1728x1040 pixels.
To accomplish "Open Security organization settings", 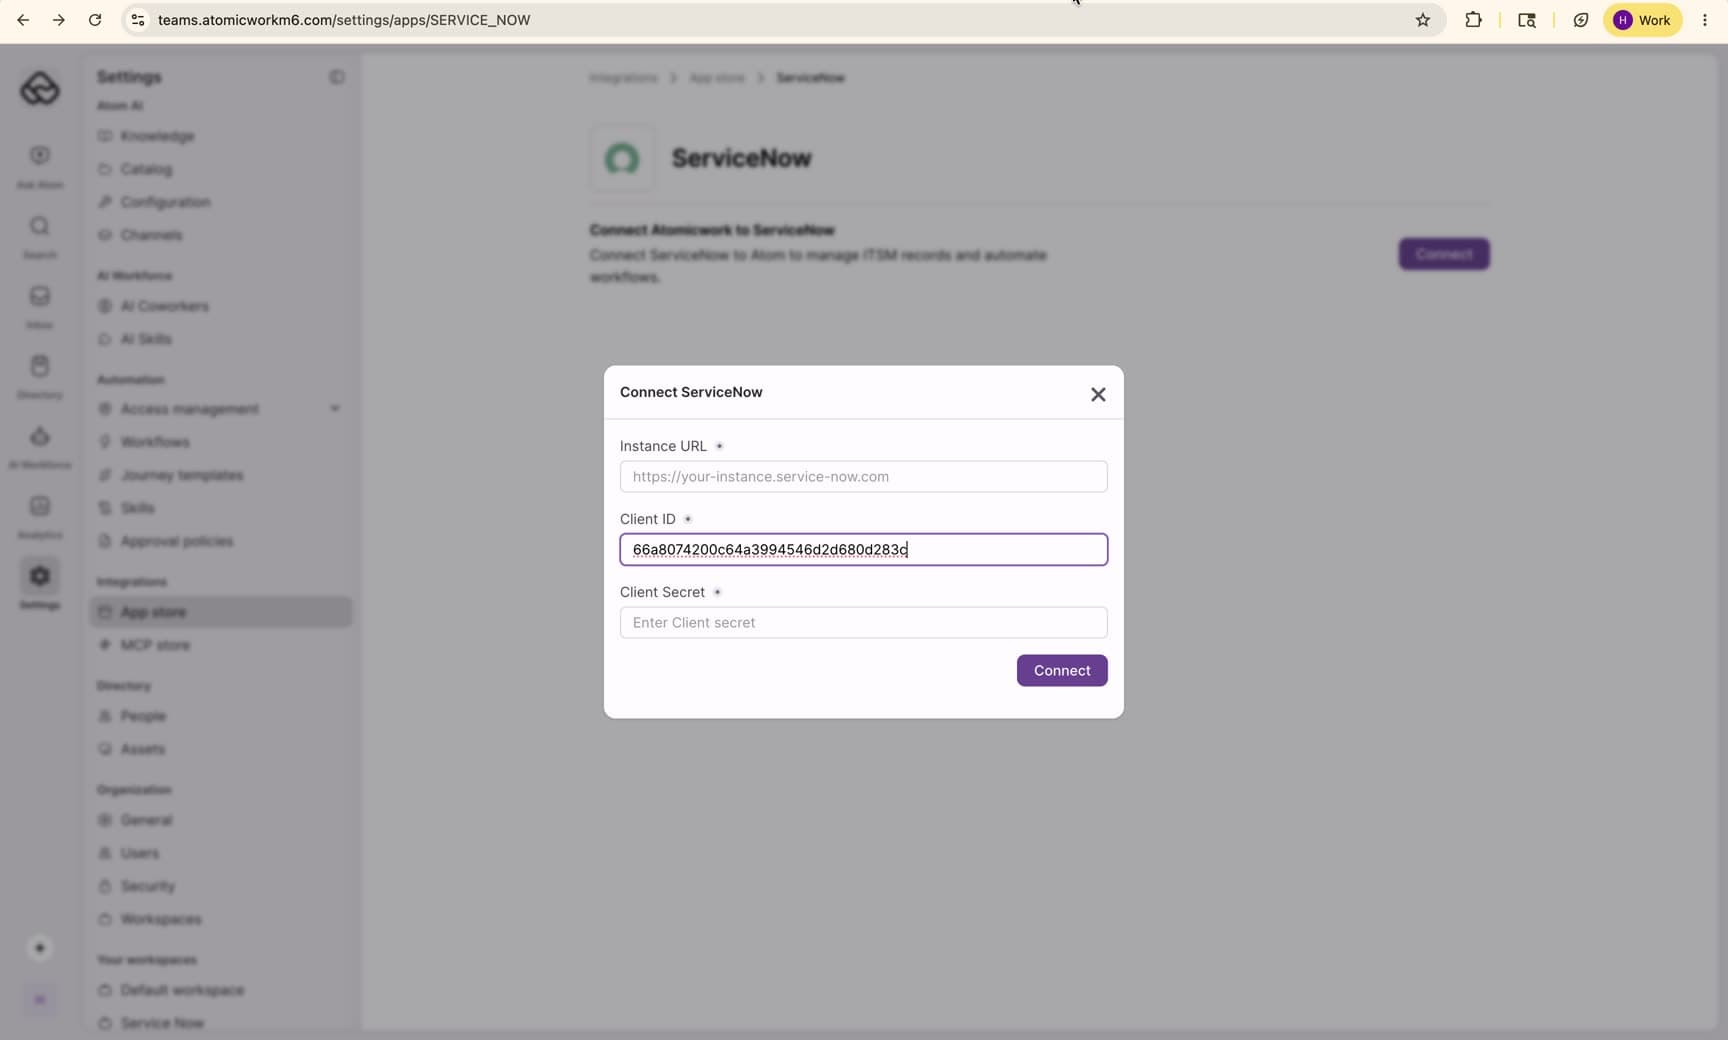I will tap(147, 886).
